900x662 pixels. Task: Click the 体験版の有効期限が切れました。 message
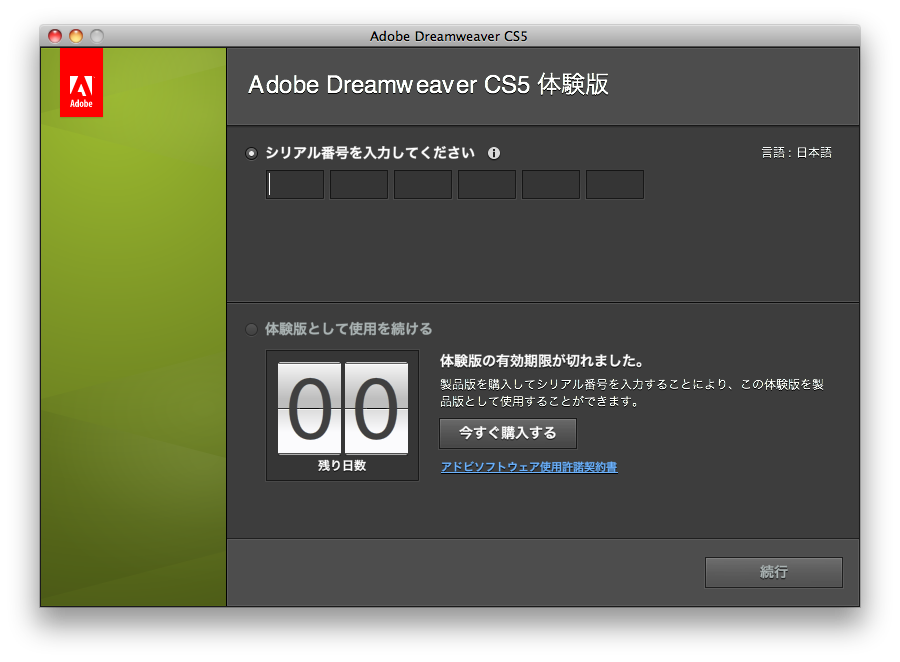542,361
